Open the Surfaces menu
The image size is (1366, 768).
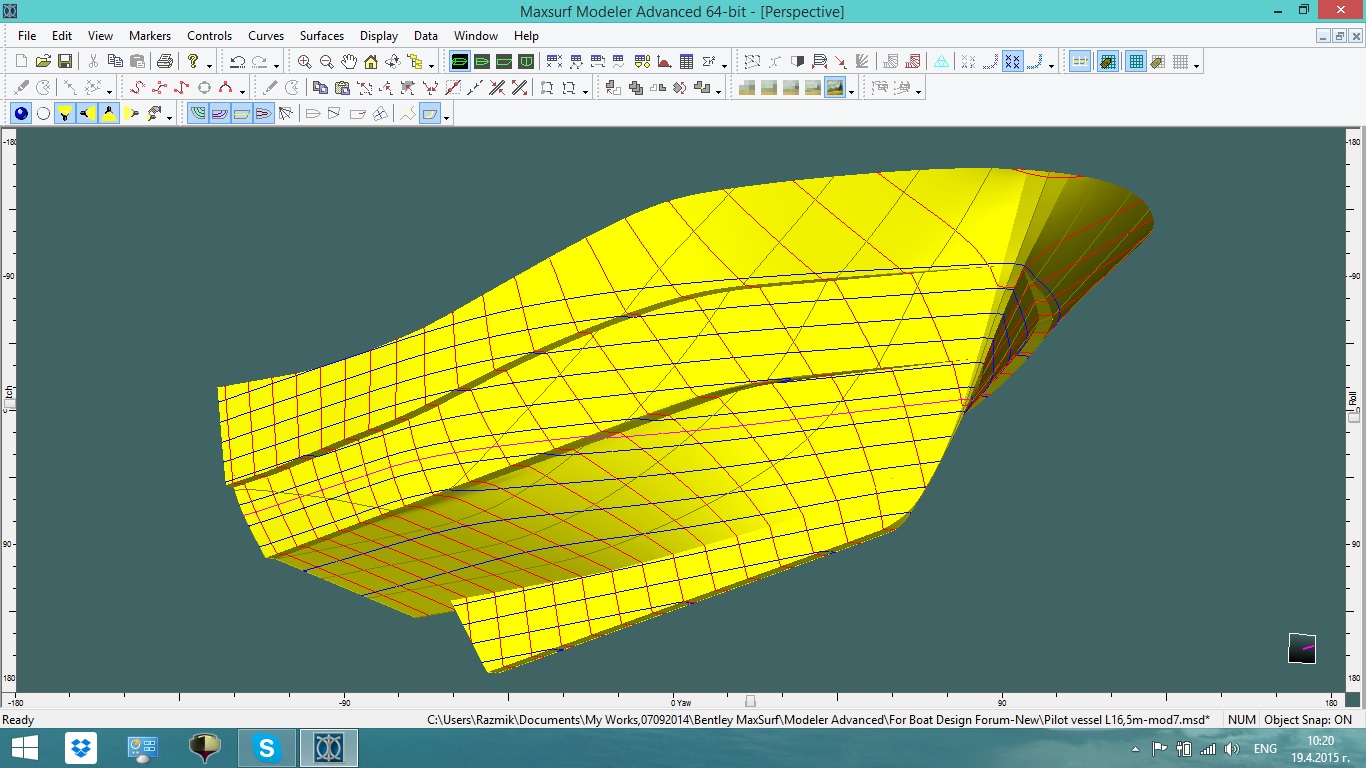pos(321,35)
